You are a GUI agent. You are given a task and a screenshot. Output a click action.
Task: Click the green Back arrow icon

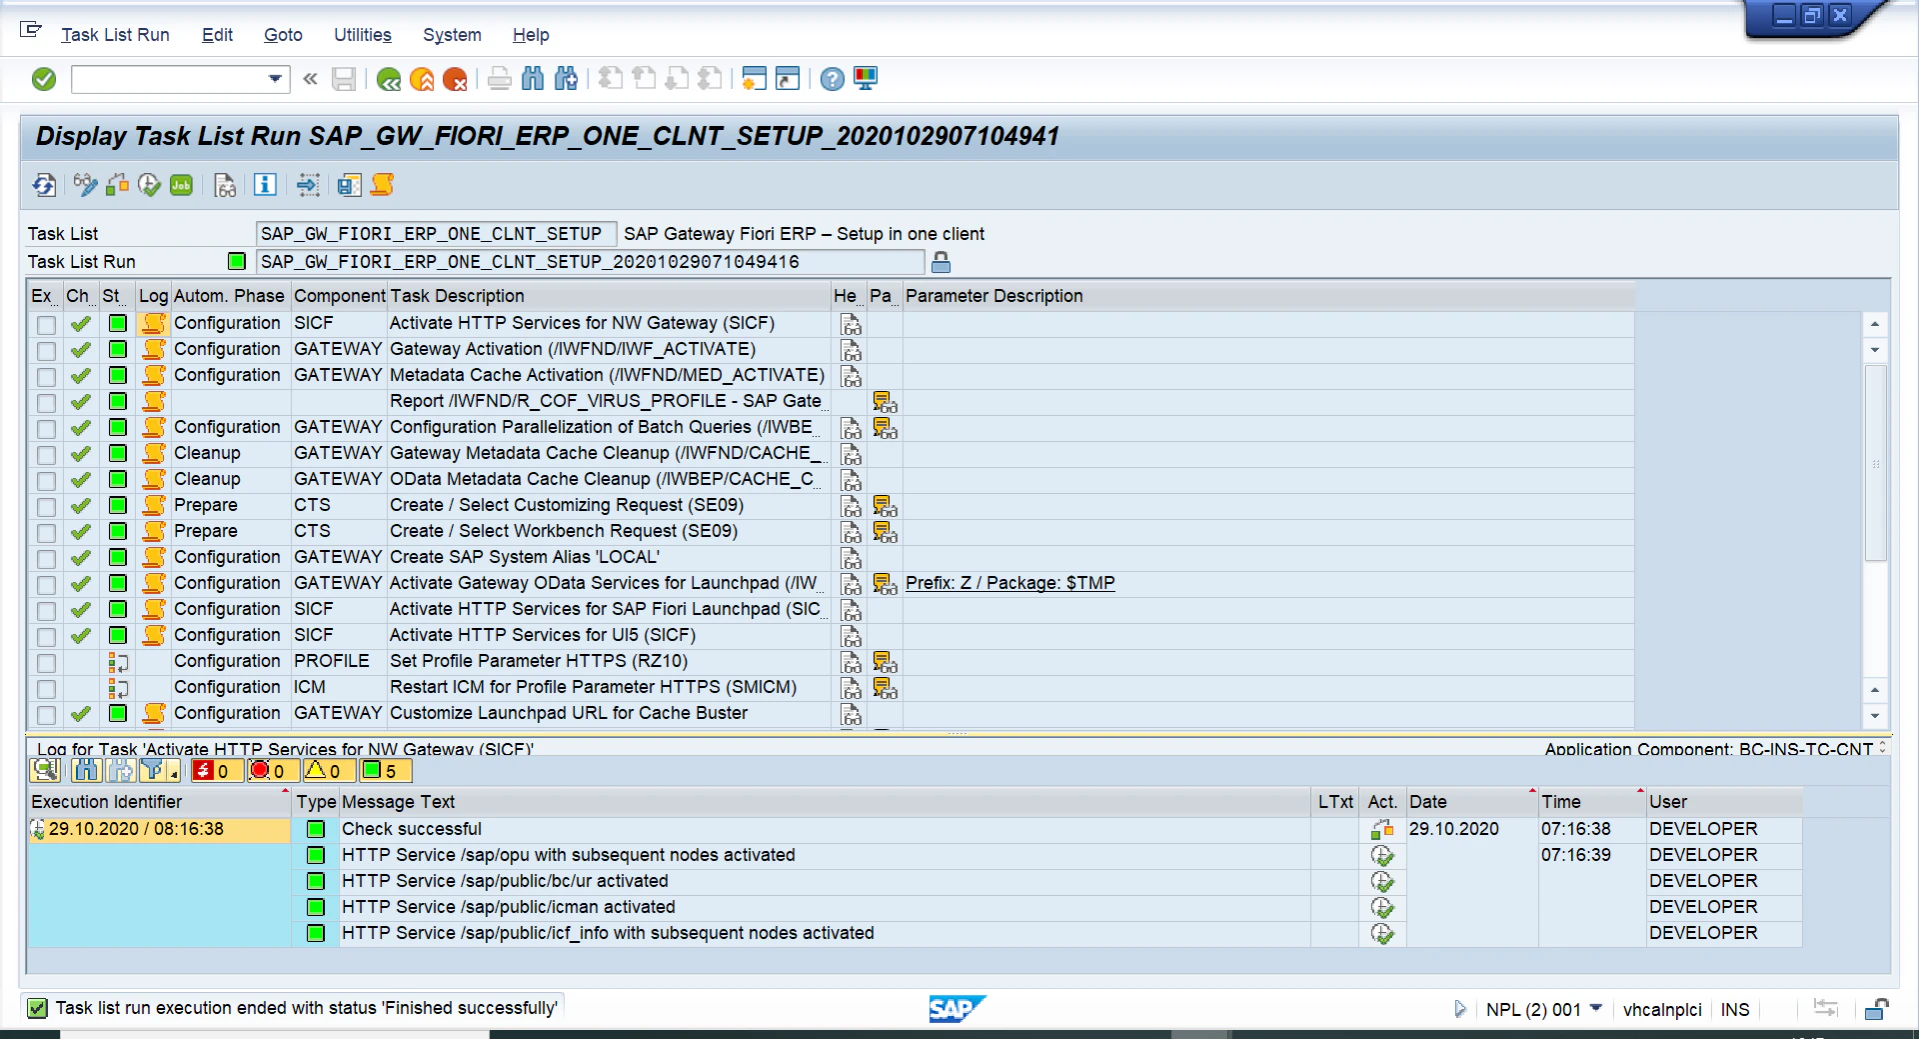tap(389, 79)
